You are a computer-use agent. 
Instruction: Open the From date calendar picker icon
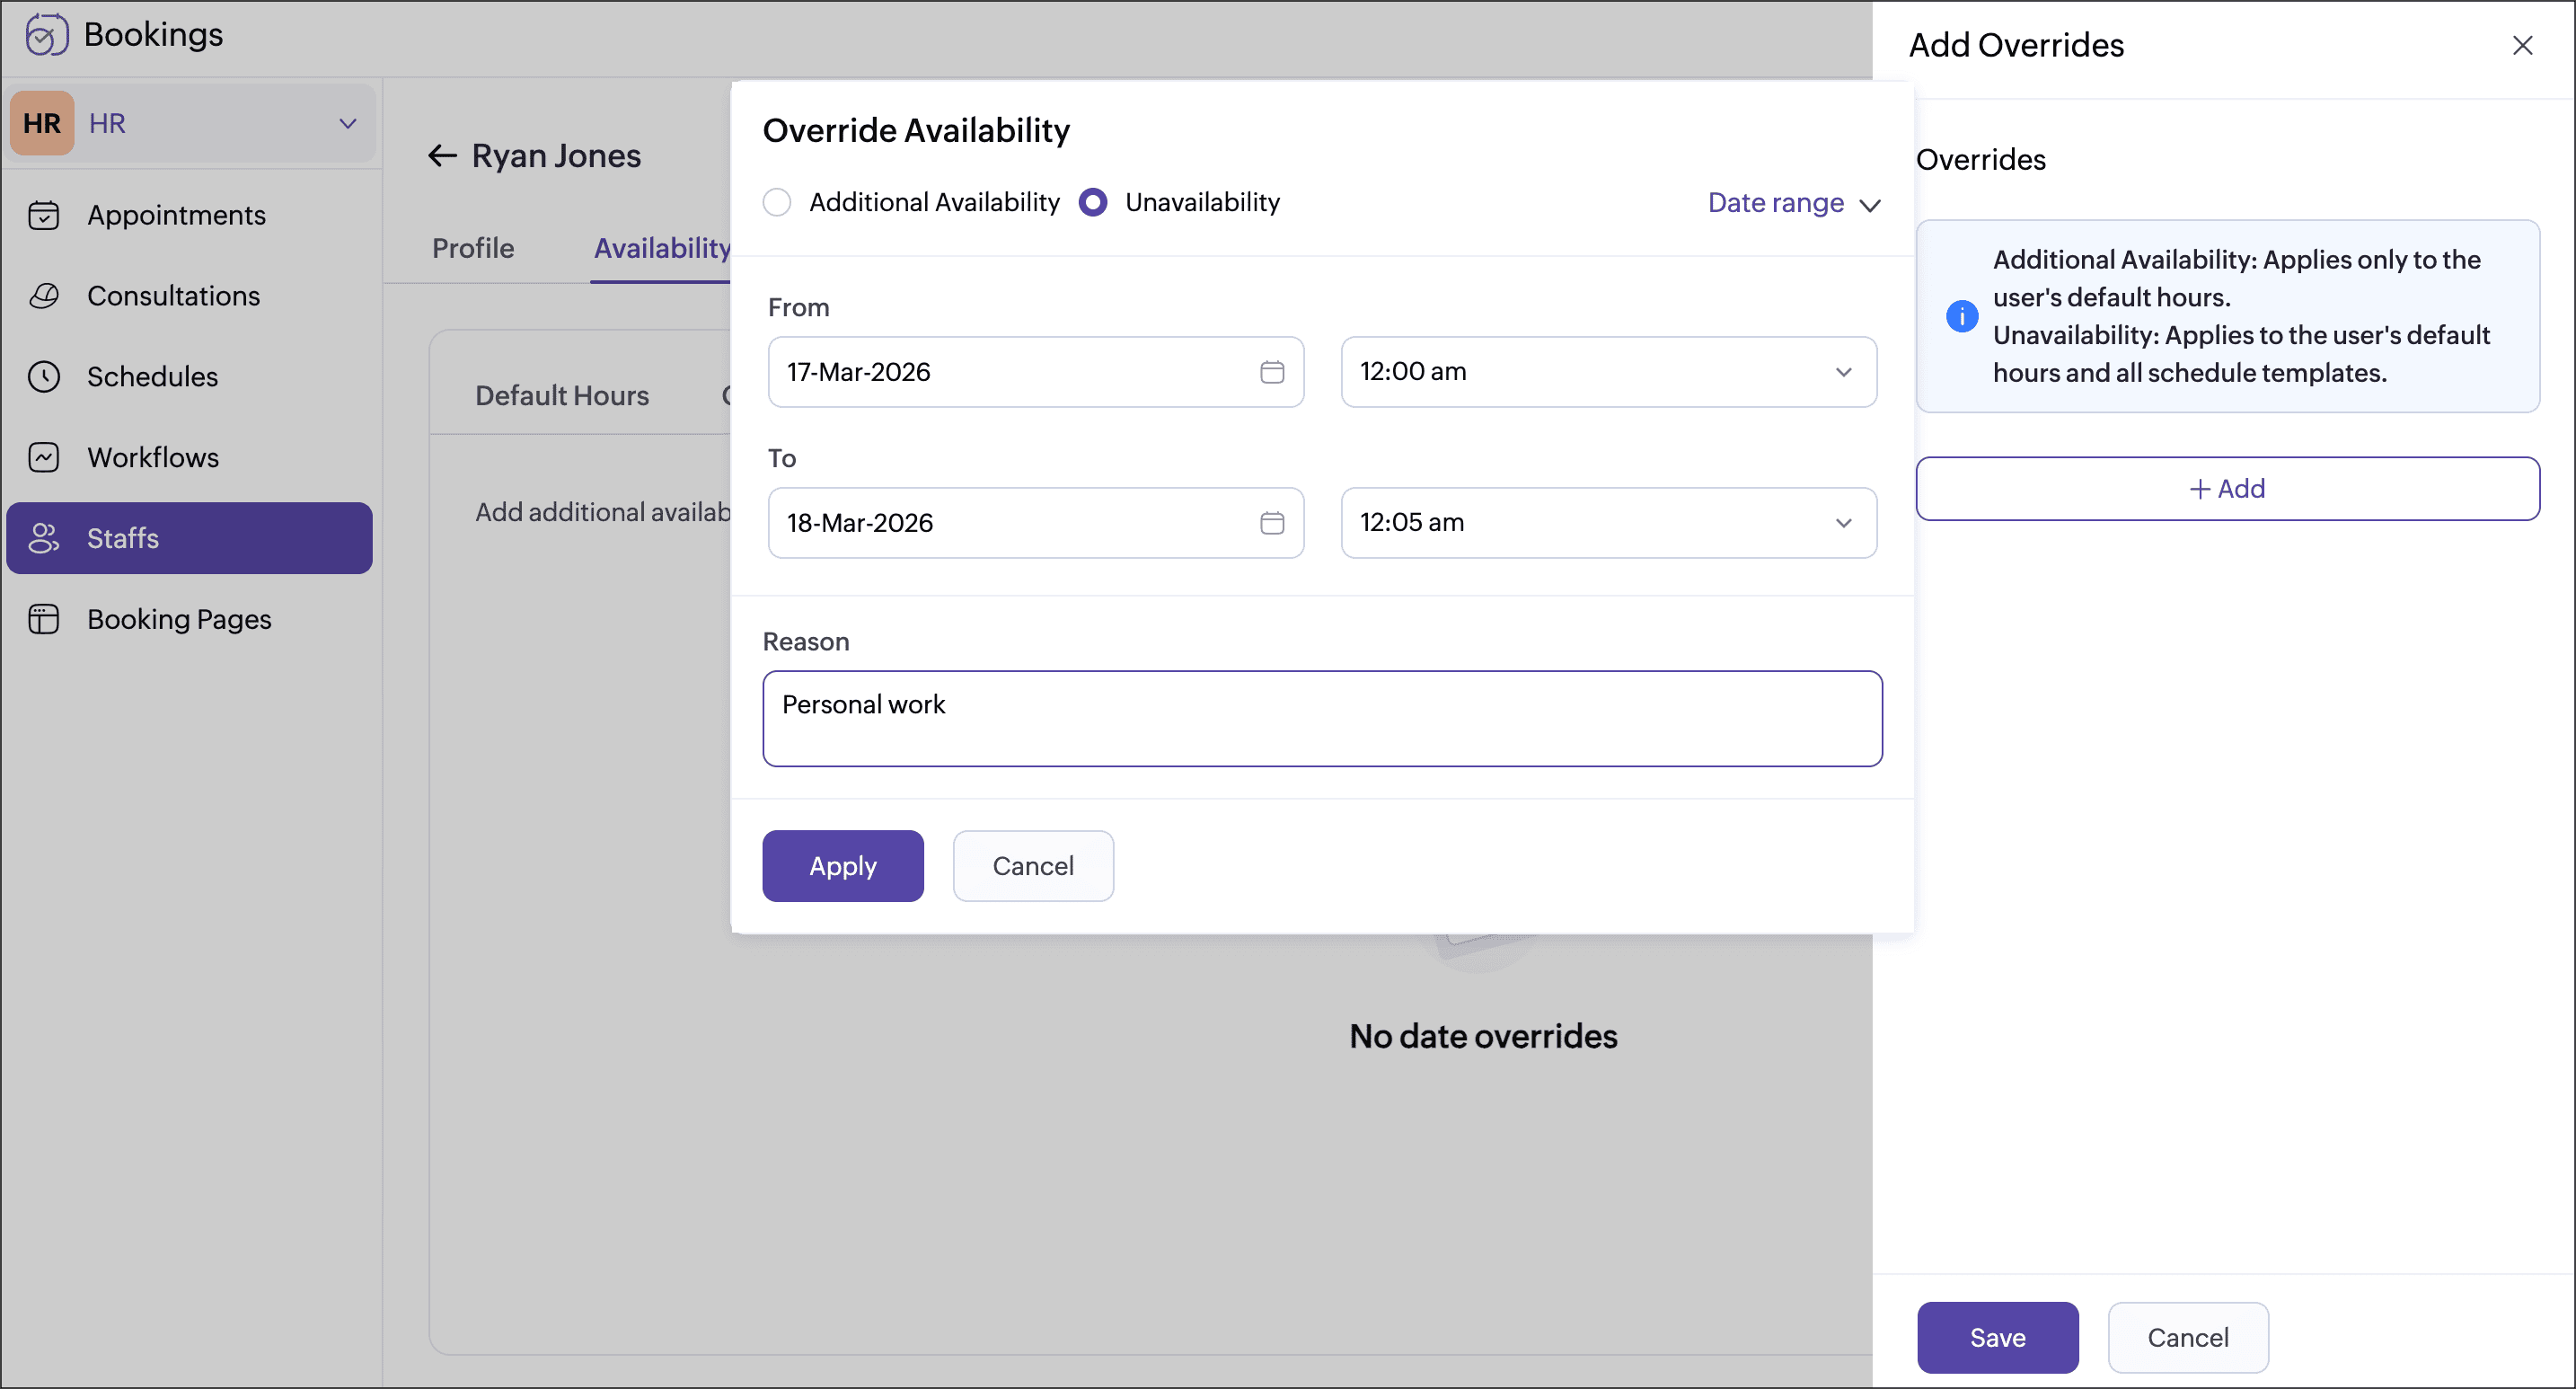1271,372
